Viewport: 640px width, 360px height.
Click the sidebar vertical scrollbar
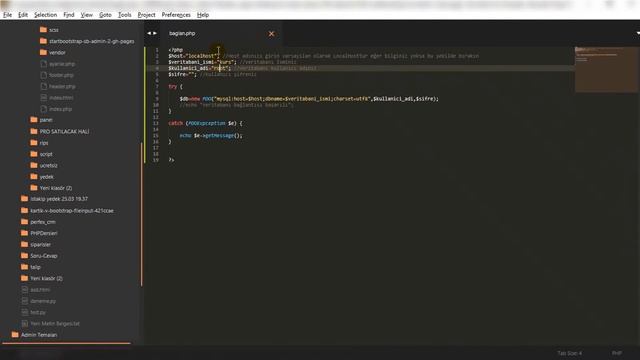142,214
